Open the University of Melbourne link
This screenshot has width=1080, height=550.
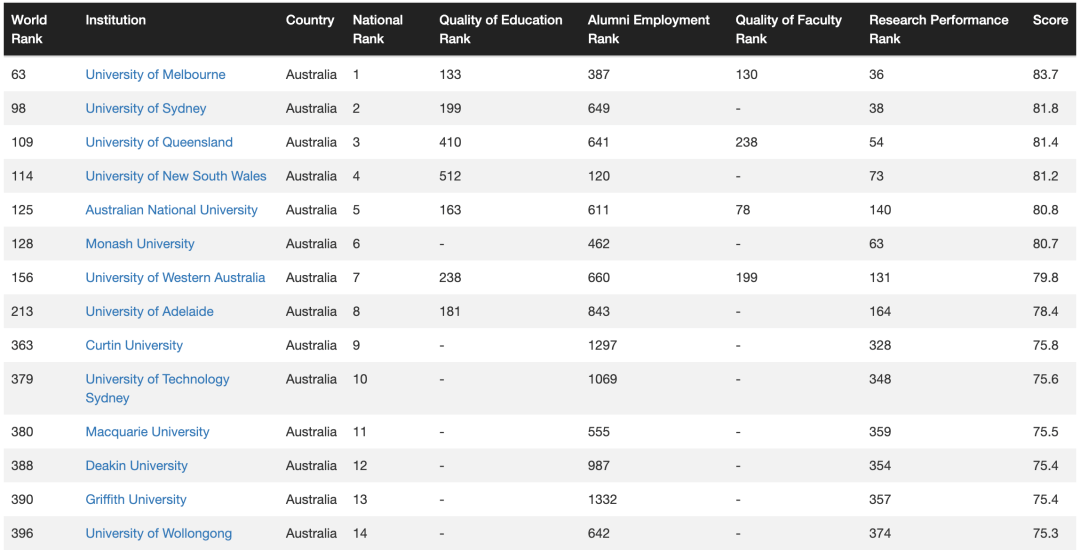(x=155, y=74)
